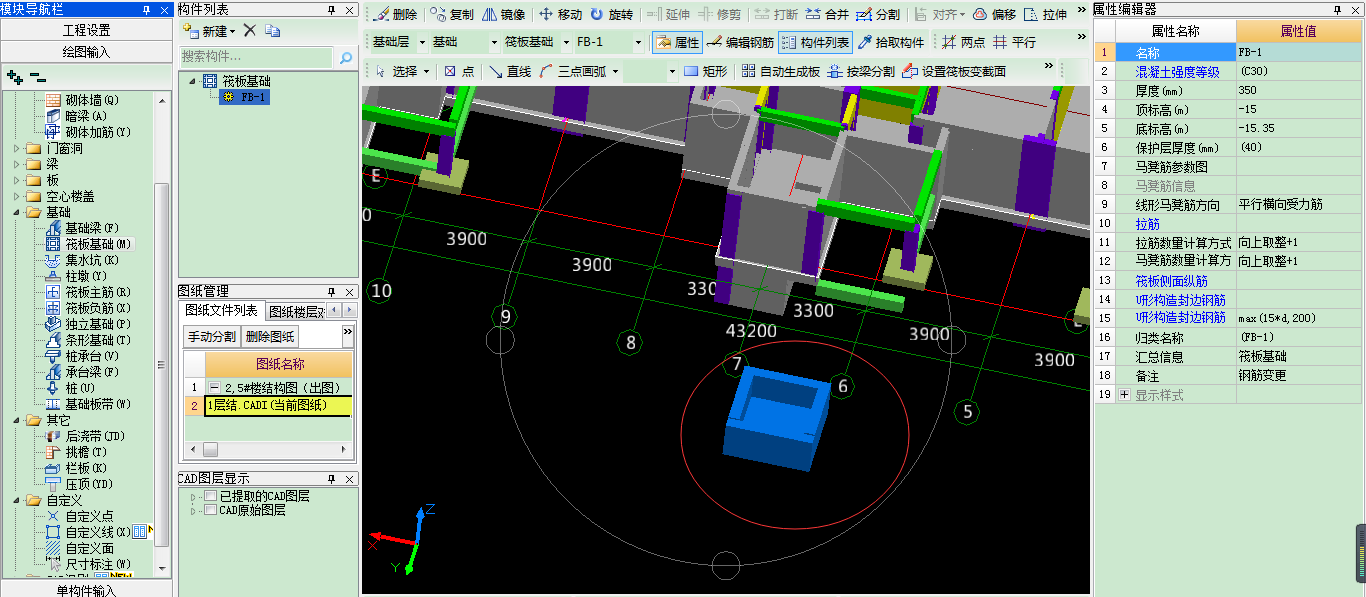Click the 平行 parallel axis tool
1366x597 pixels.
tap(1014, 43)
